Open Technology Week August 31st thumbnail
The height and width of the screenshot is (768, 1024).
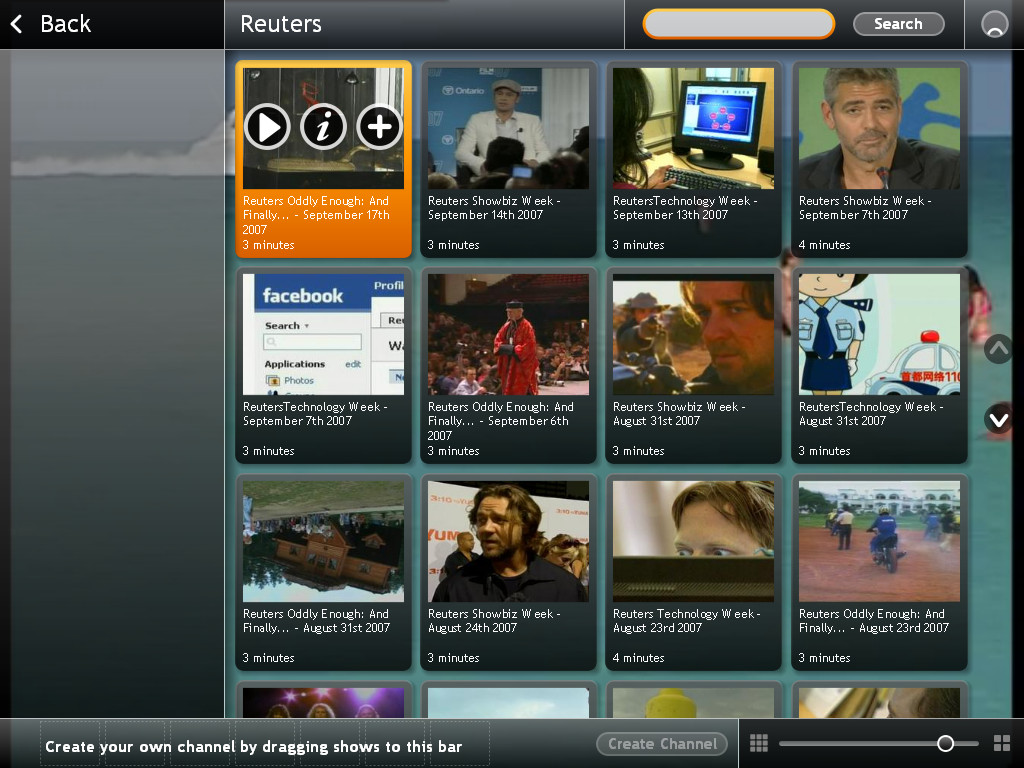pyautogui.click(x=879, y=334)
